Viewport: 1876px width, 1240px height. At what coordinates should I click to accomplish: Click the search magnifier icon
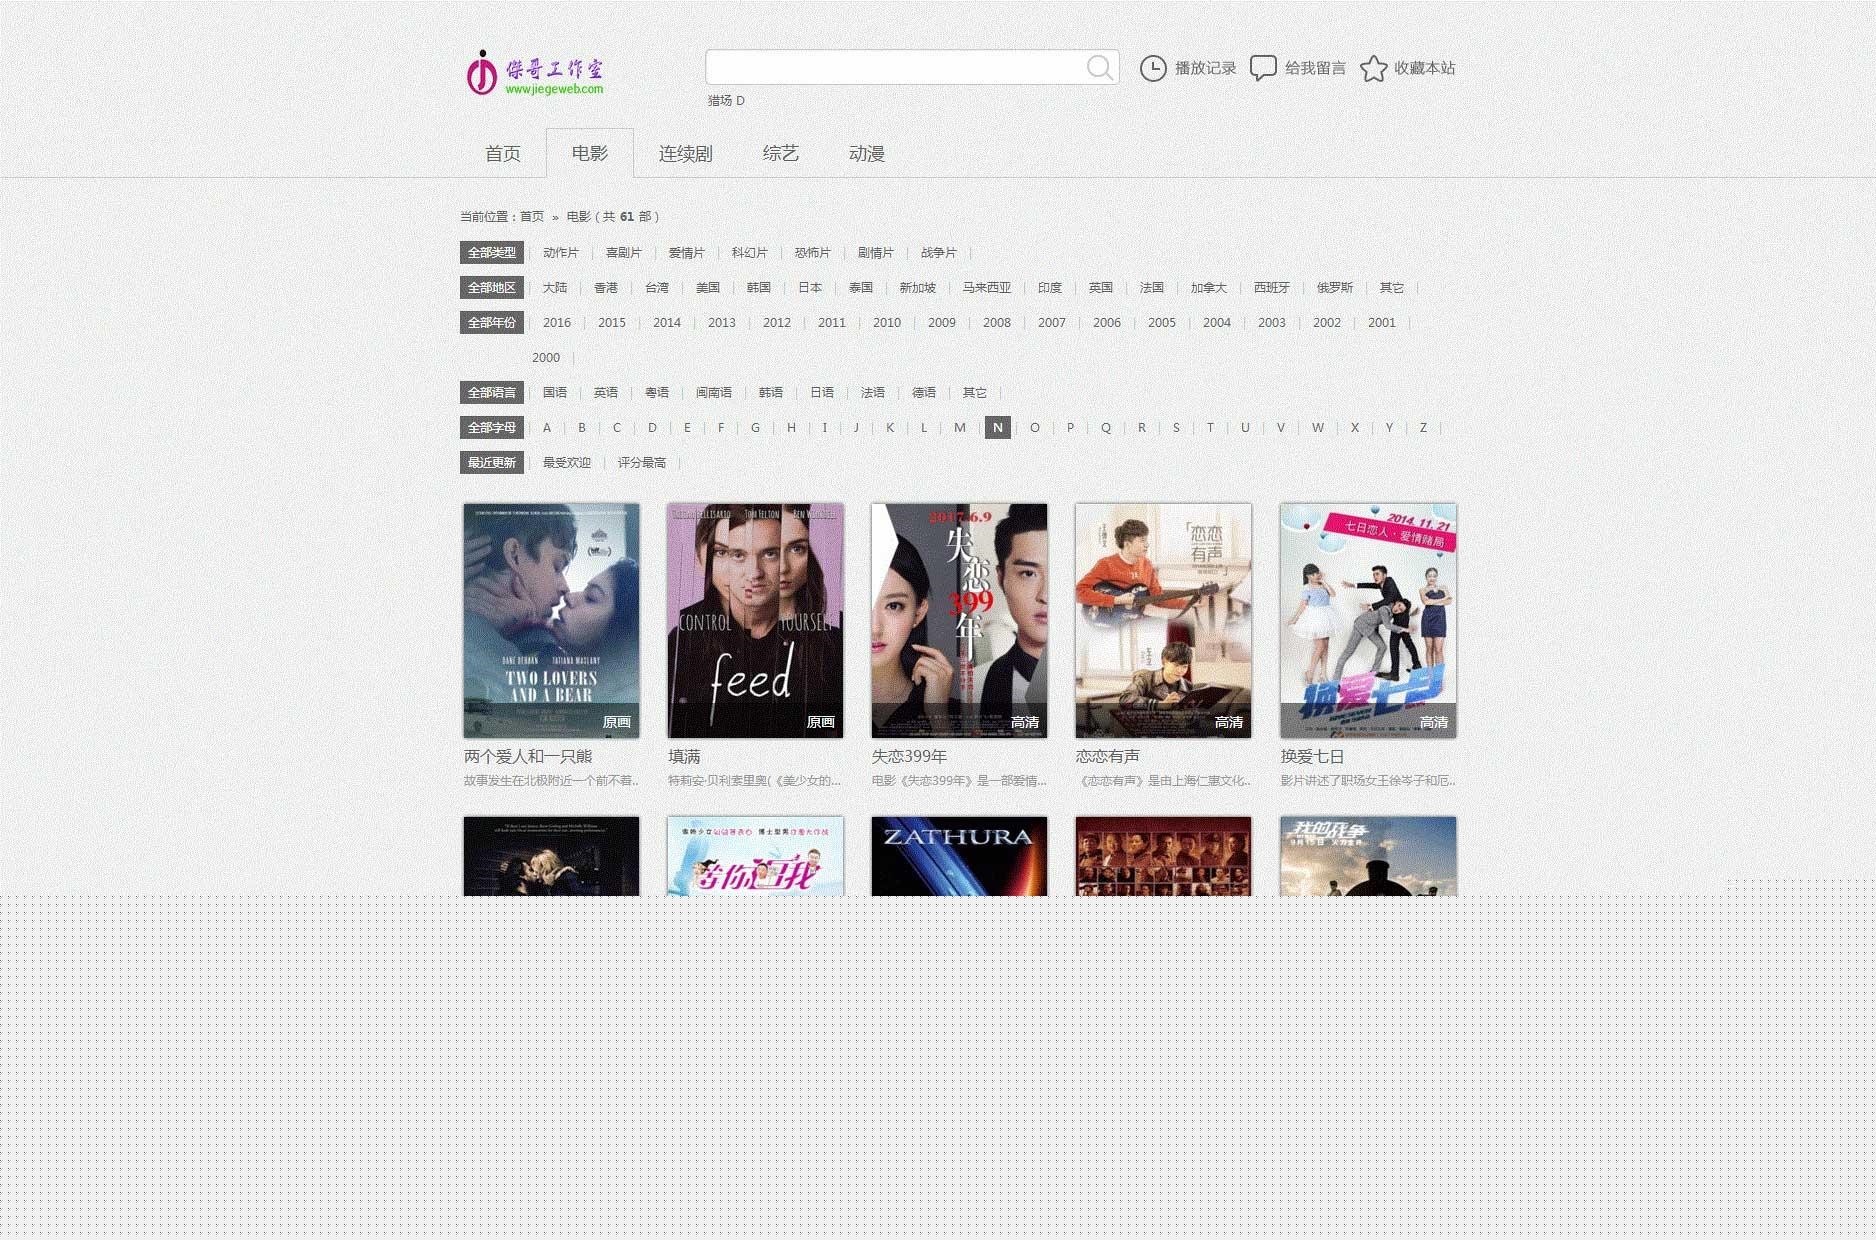[1099, 68]
